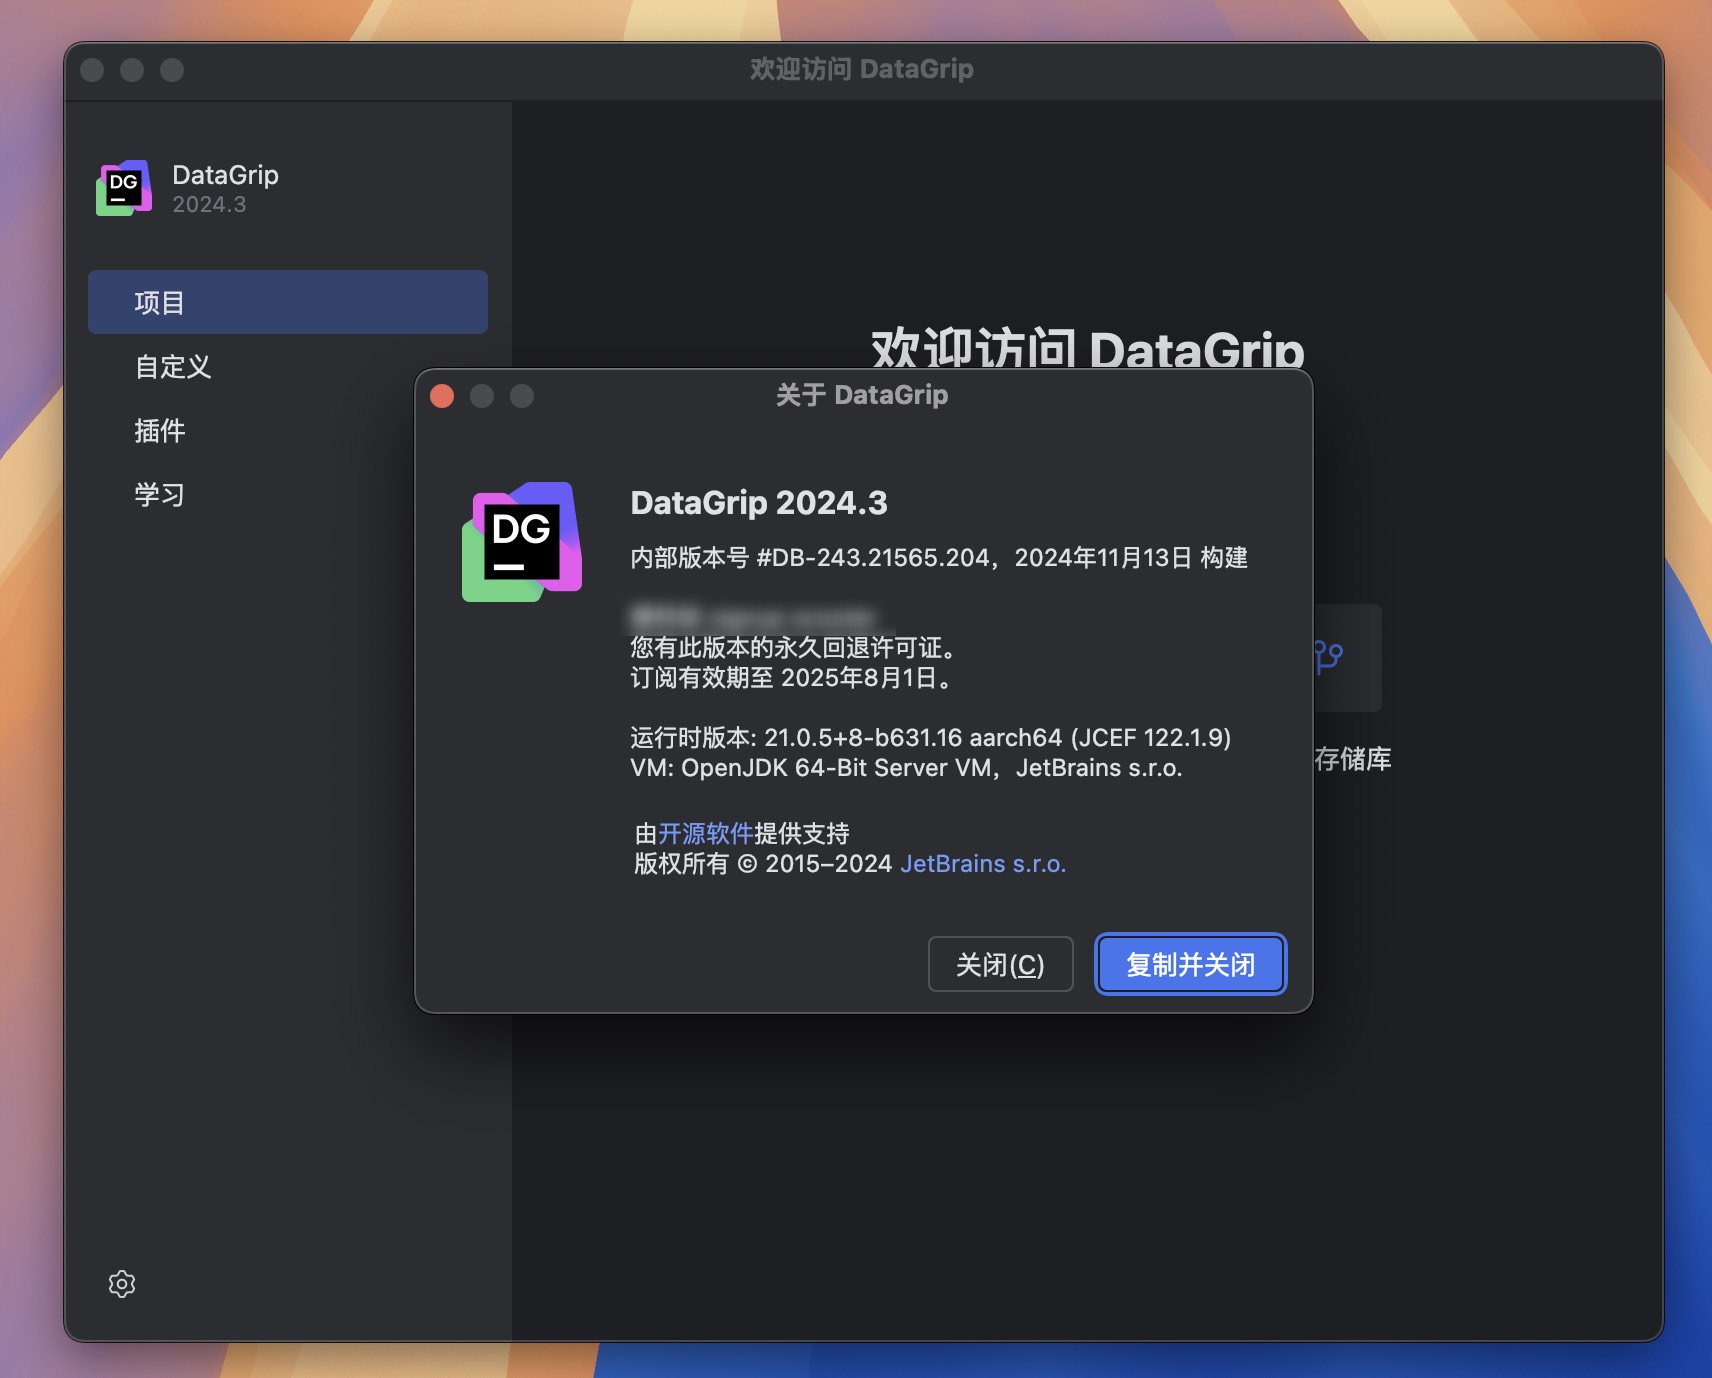
Task: Click the DataGrip 2024.3 heading in dialog
Action: (759, 503)
